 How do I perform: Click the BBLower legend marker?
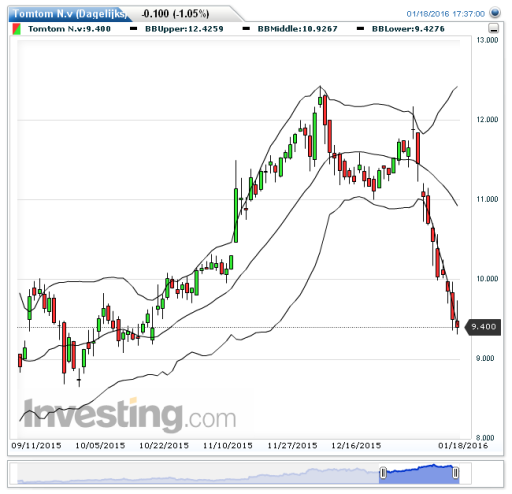pos(360,29)
